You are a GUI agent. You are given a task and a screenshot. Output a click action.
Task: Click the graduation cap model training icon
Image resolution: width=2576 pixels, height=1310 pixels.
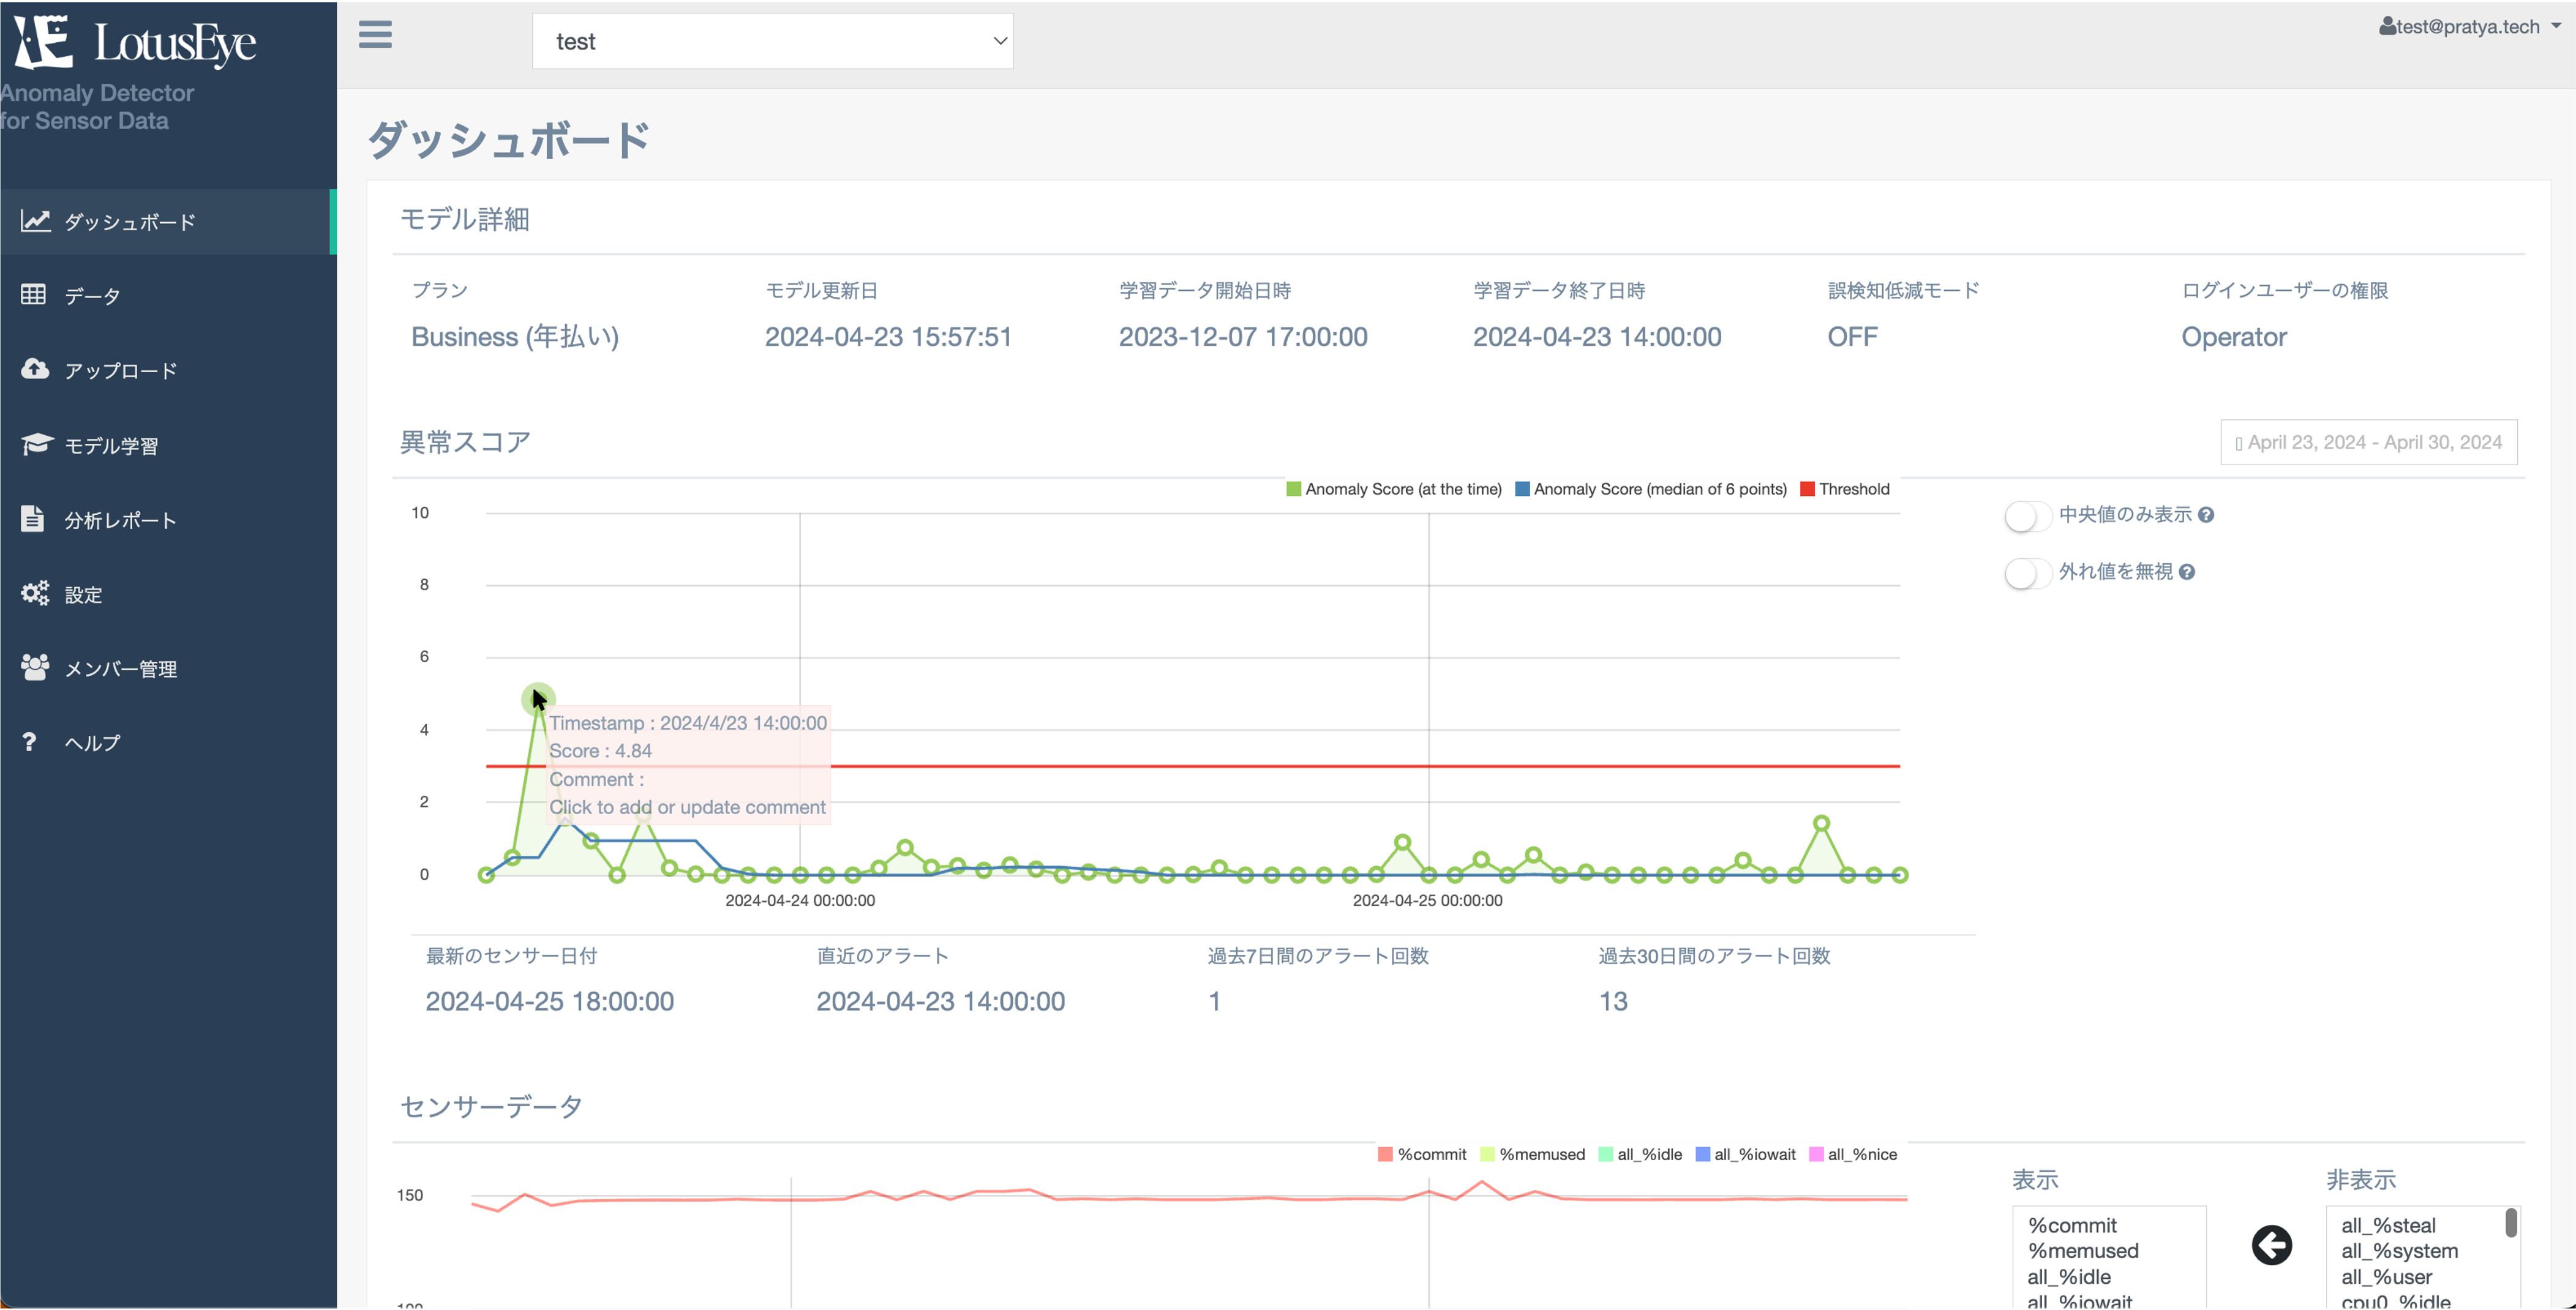[x=37, y=444]
